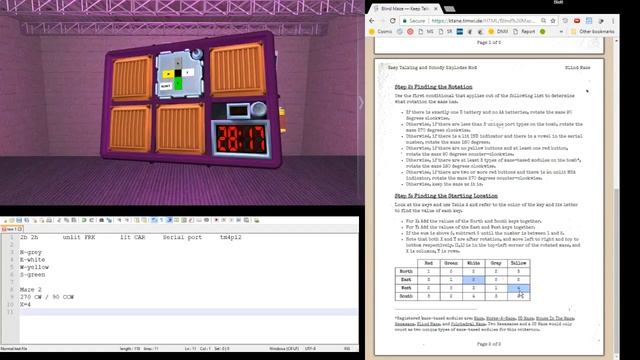Image resolution: width=640 pixels, height=360 pixels.
Task: Click the green south key on the module
Action: point(178,84)
